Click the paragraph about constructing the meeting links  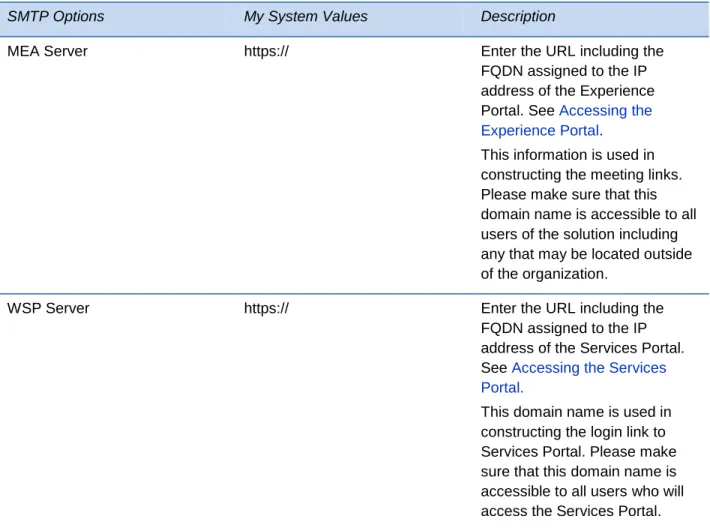588,214
